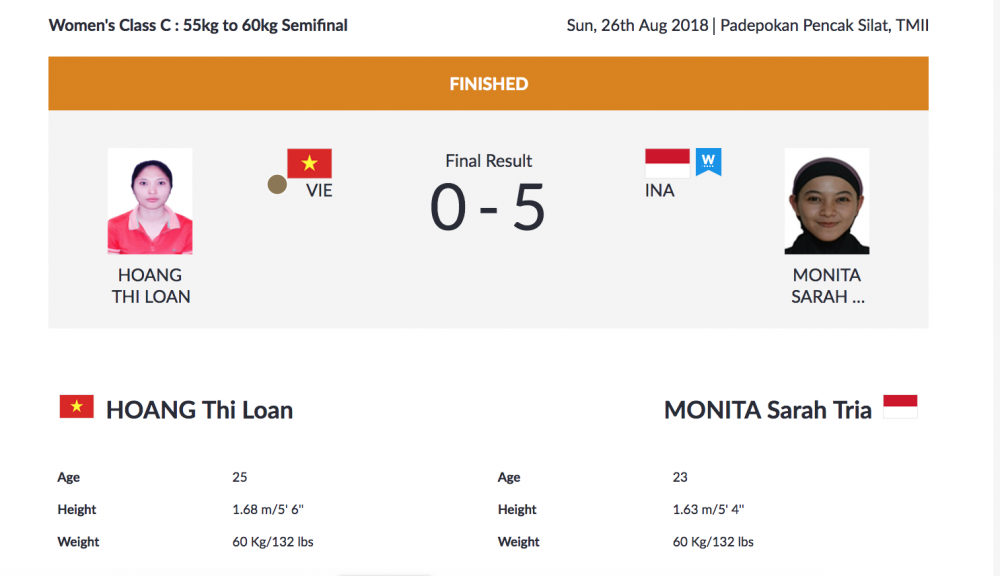Click Vietnam flag next to HOANG Thi Loan heading
1000x576 pixels.
[x=77, y=406]
